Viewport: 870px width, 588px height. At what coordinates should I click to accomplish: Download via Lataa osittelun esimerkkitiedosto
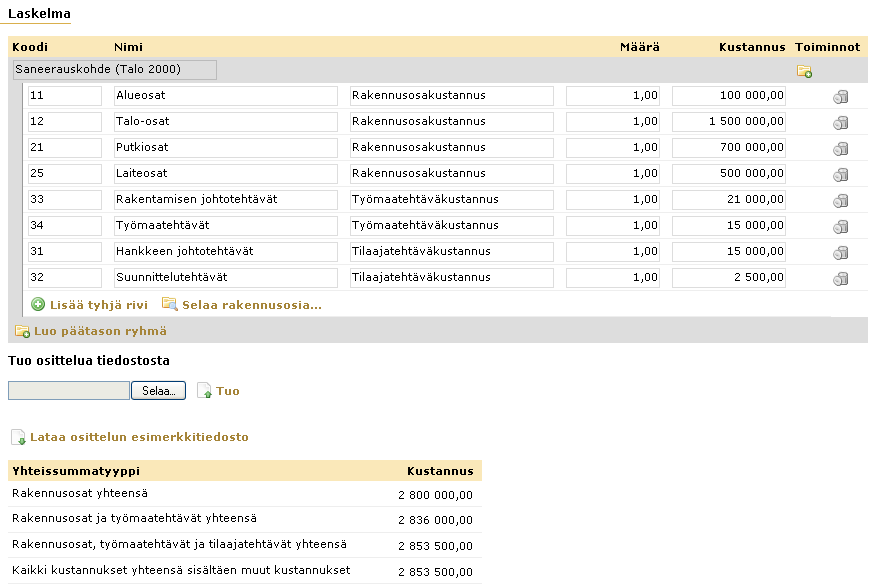(x=139, y=437)
